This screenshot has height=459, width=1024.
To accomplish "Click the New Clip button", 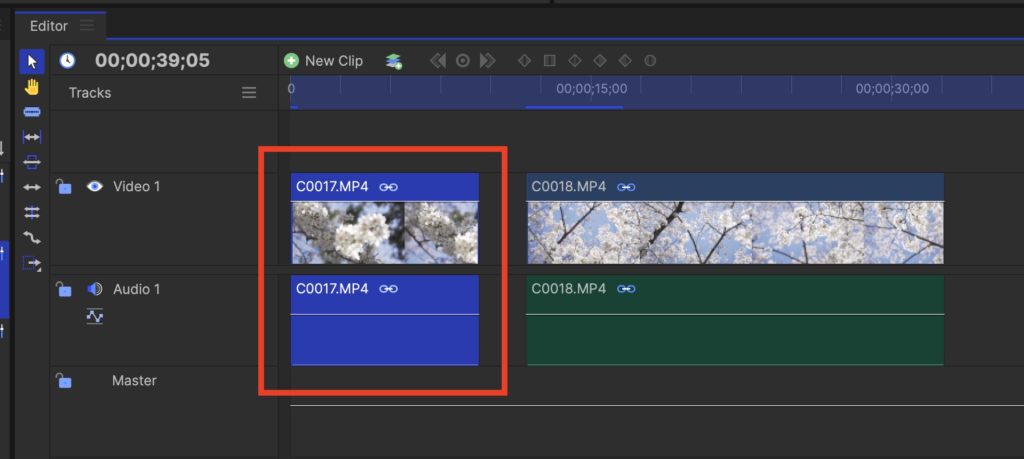I will (324, 61).
